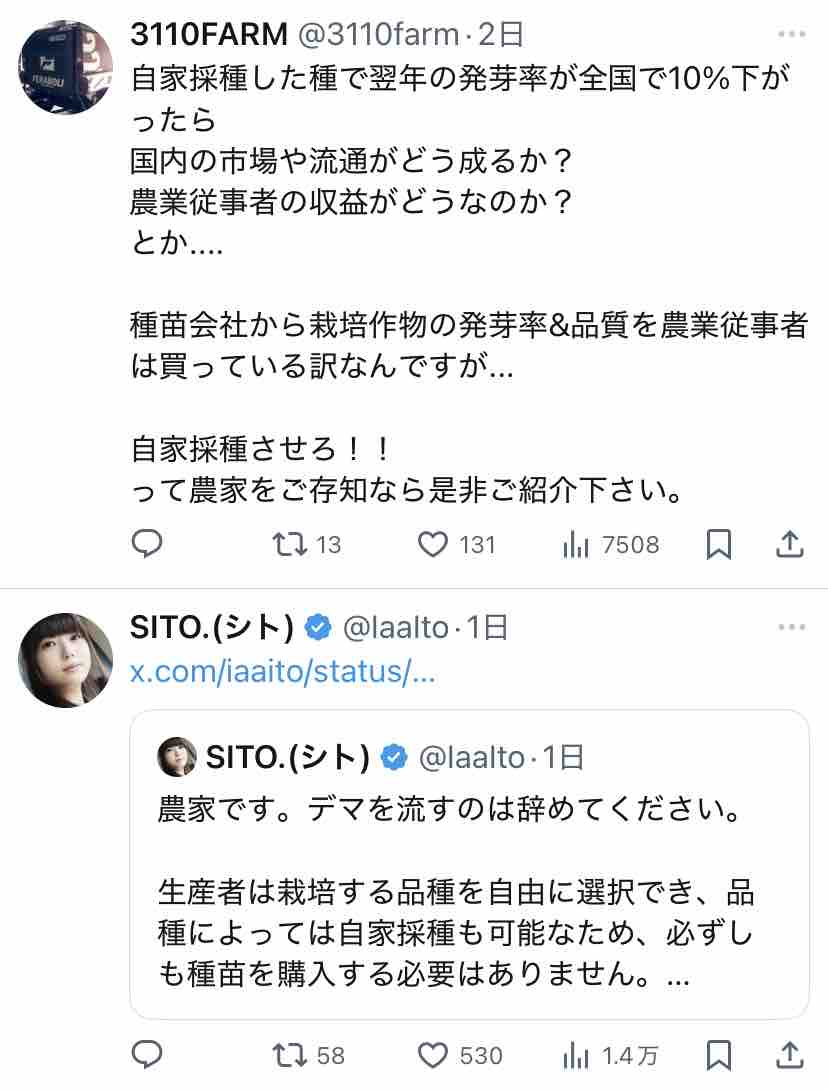Image resolution: width=828 pixels, height=1091 pixels.
Task: Retweet the SITO post with 58 reposts
Action: click(x=308, y=1056)
